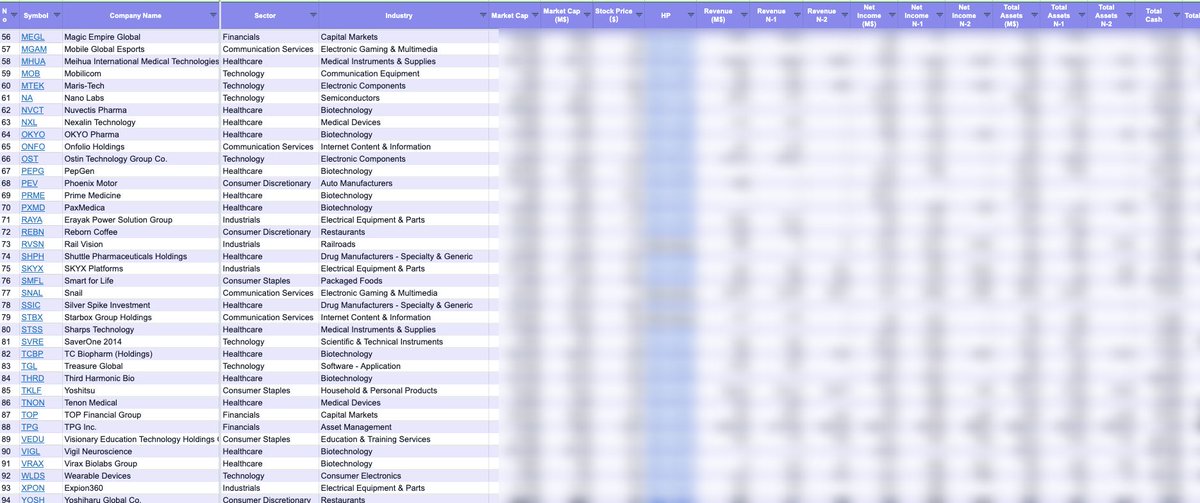The image size is (1200, 503).
Task: Select the Nano Labs company cell
Action: 139,98
